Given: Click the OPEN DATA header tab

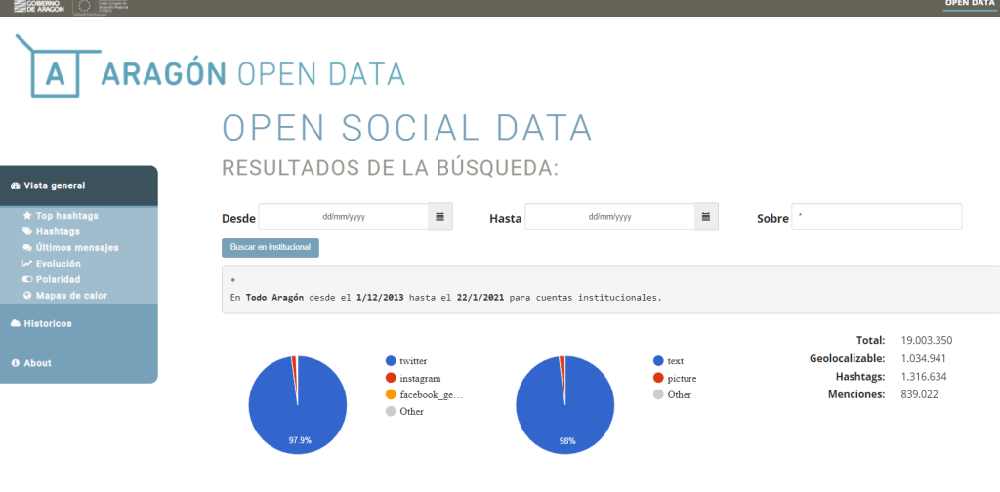Looking at the screenshot, I should (969, 4).
